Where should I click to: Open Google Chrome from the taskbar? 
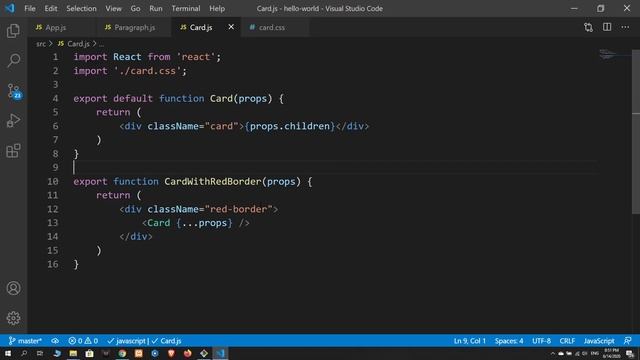(x=122, y=353)
